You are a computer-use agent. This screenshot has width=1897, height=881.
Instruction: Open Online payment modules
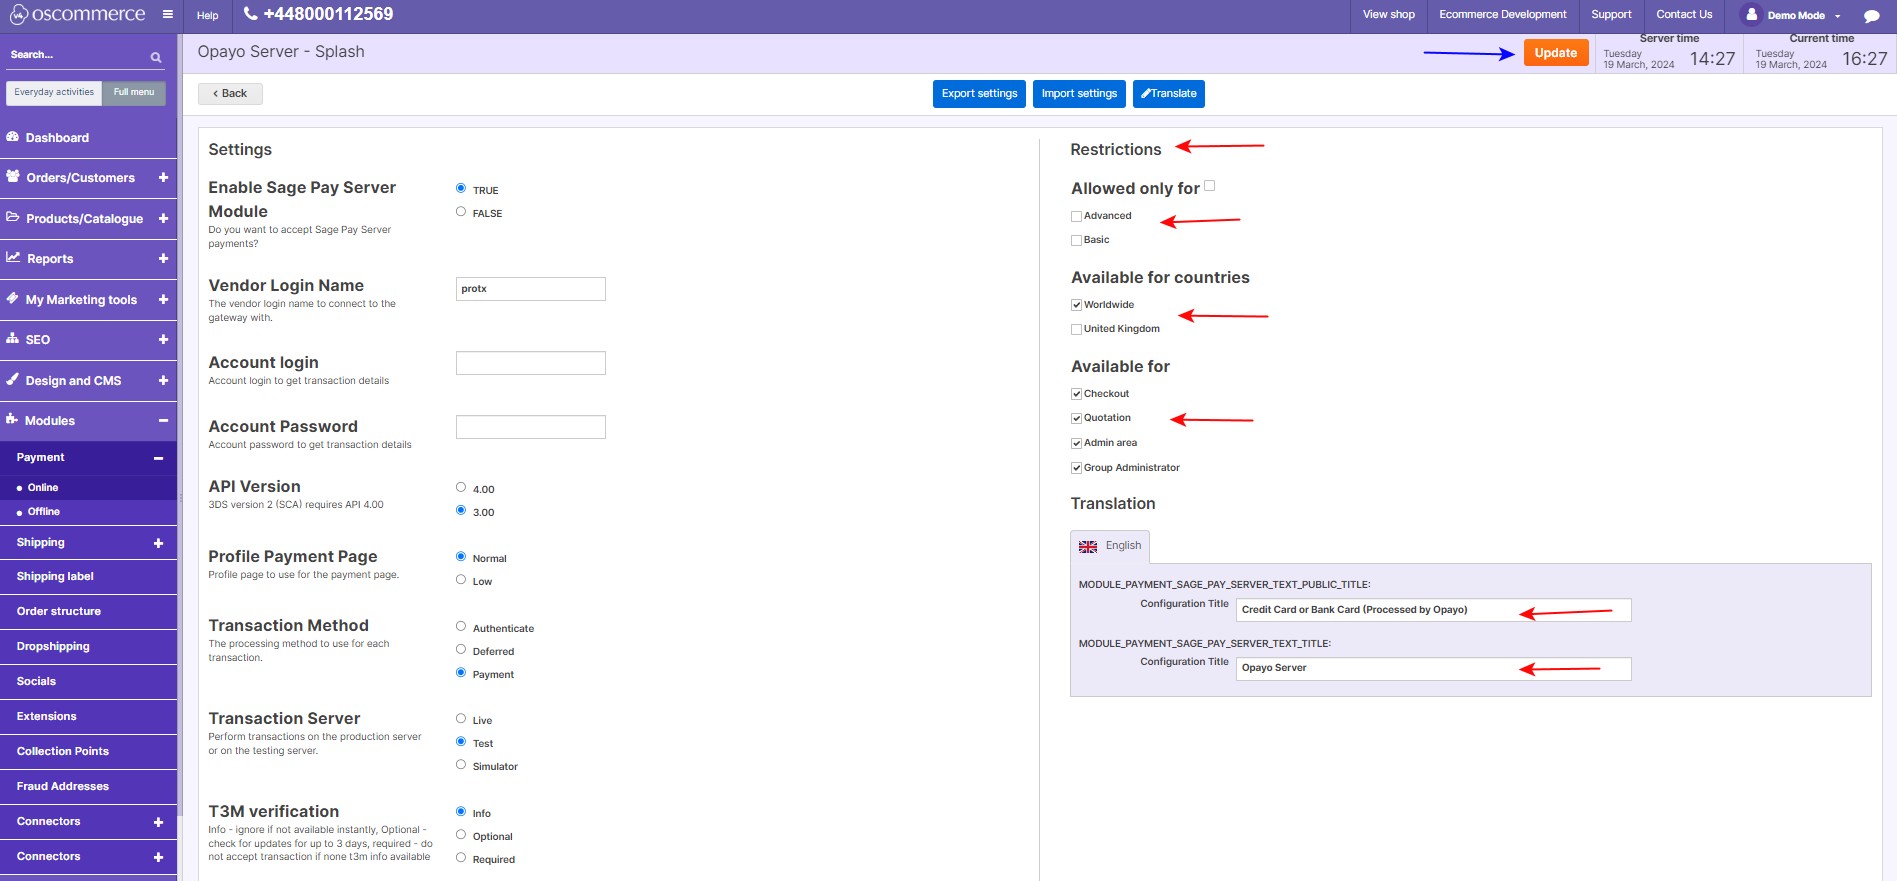[x=43, y=487]
